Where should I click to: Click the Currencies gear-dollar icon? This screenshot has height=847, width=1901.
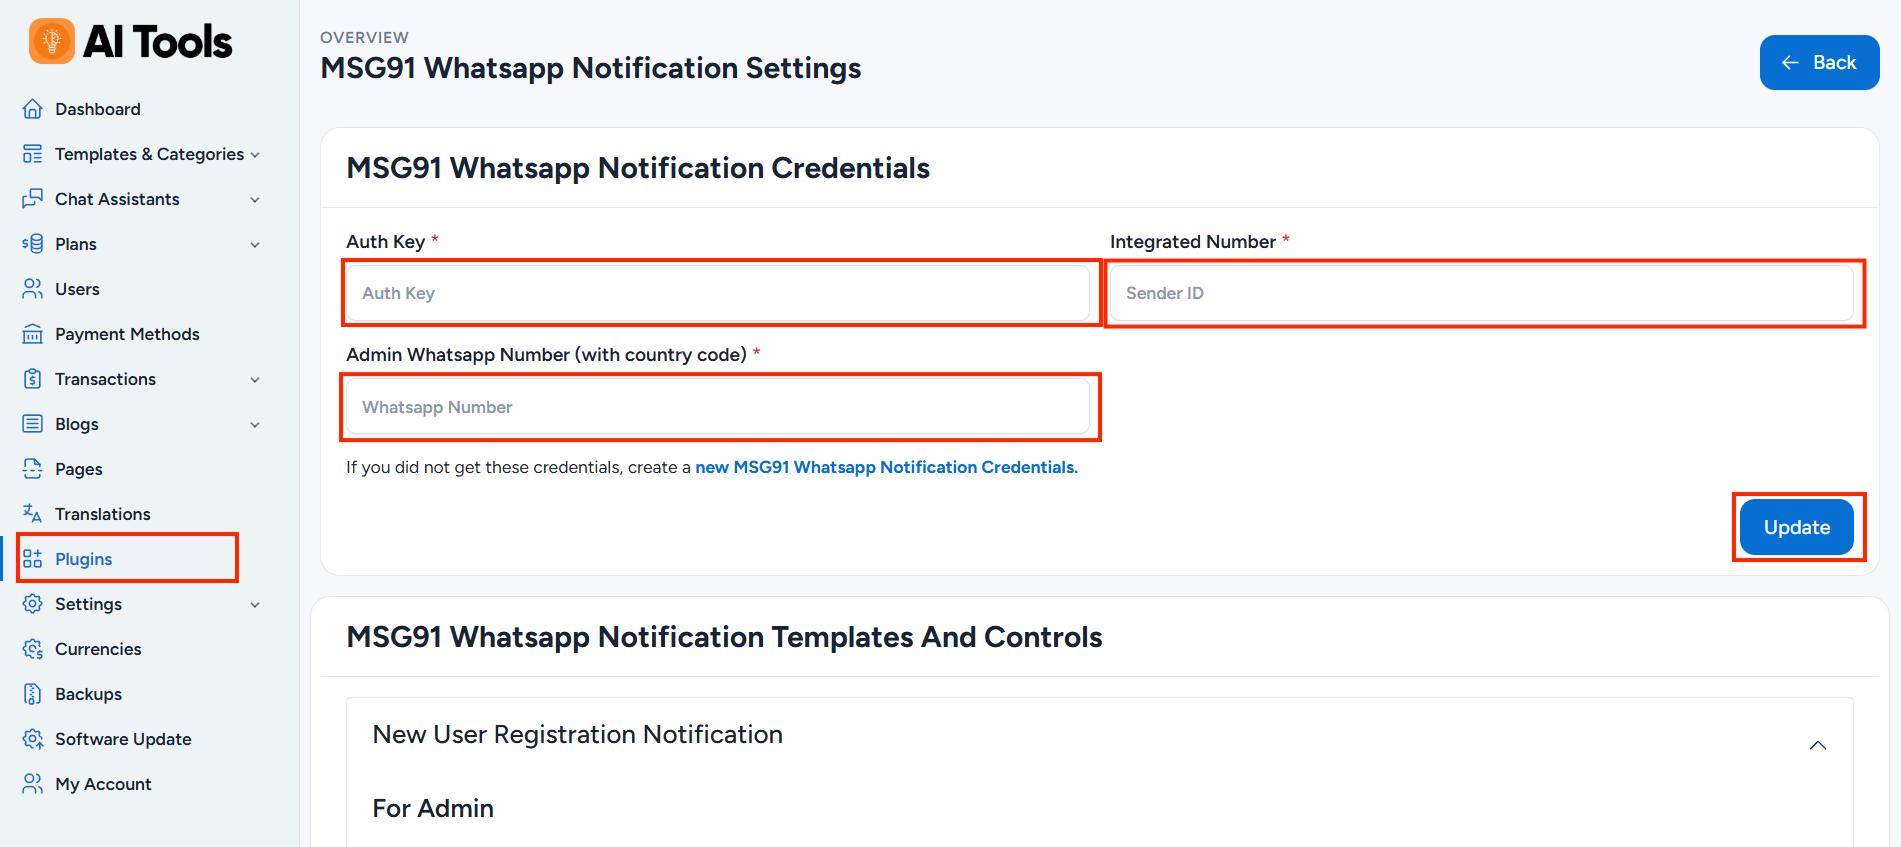point(33,649)
